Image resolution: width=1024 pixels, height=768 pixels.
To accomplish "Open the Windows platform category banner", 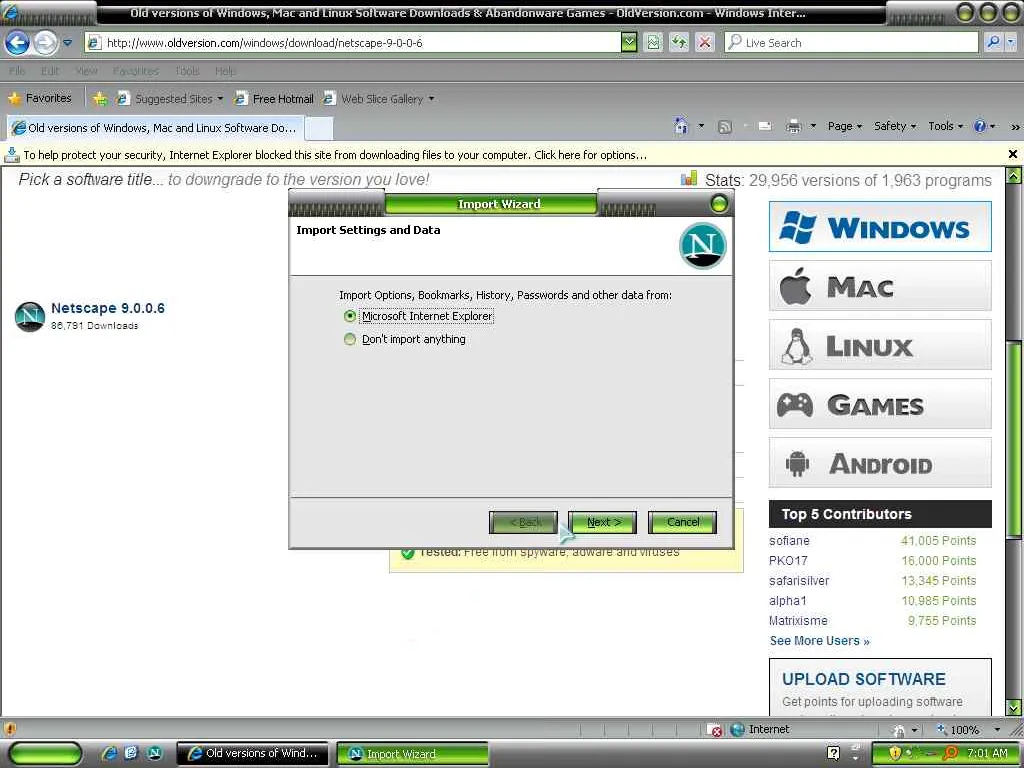I will 880,227.
